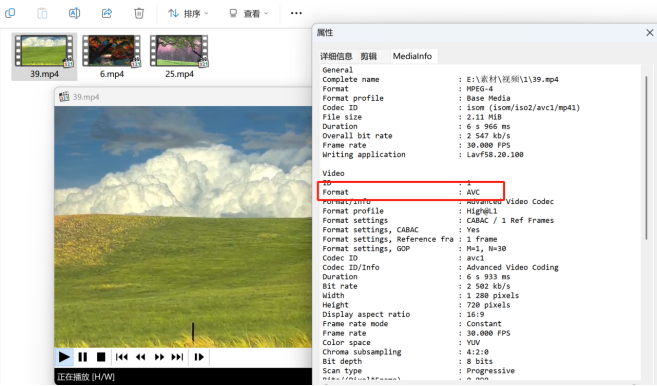Open the 查看 view dropdown
Viewport: 657px width, 386px height.
tap(249, 13)
